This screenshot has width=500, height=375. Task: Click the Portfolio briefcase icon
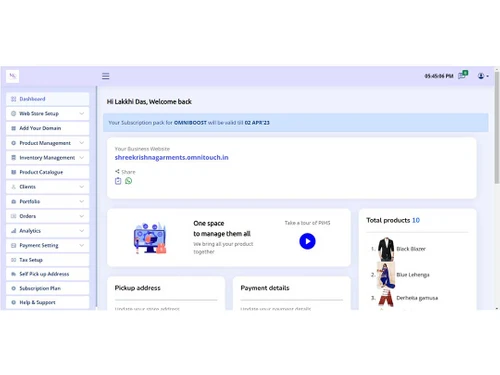click(14, 201)
